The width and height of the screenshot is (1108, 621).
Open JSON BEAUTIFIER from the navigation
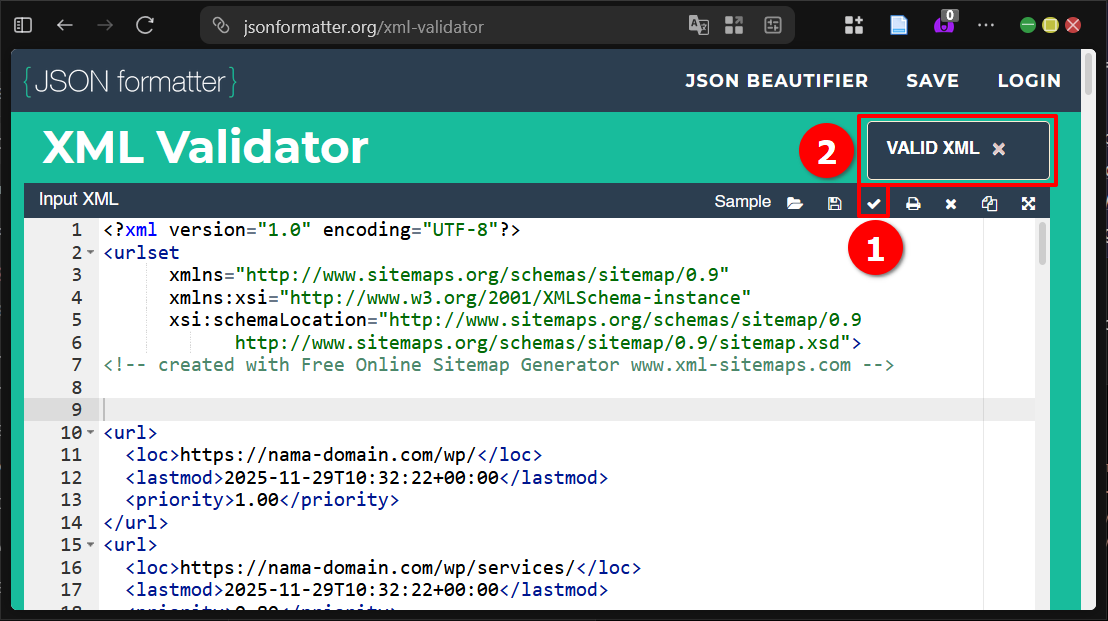tap(777, 81)
